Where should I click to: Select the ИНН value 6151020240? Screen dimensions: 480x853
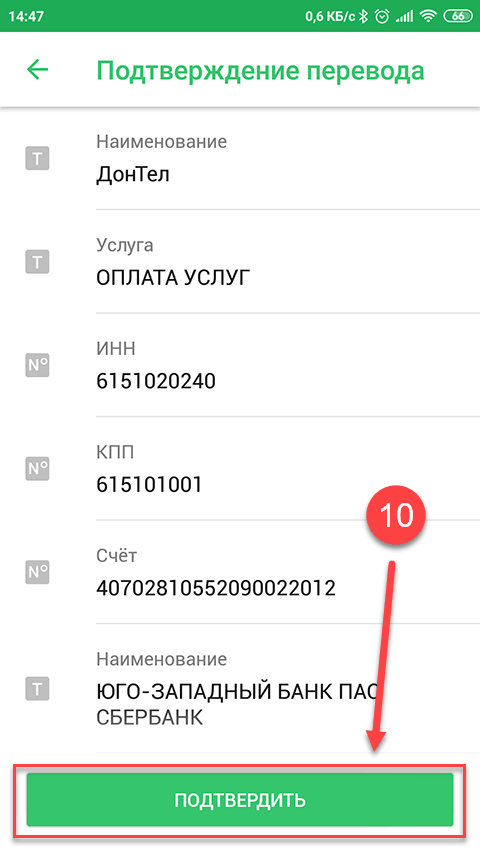click(x=156, y=381)
